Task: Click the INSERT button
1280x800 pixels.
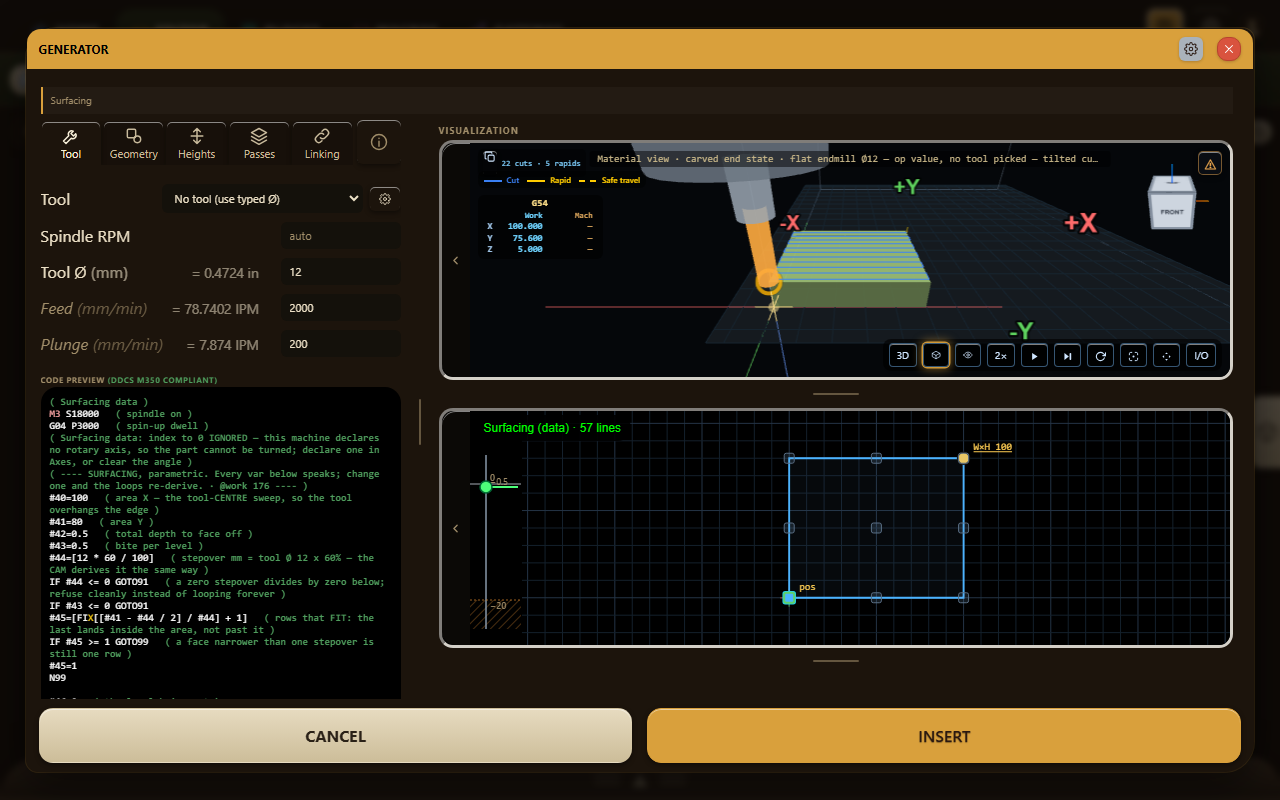Action: click(944, 736)
